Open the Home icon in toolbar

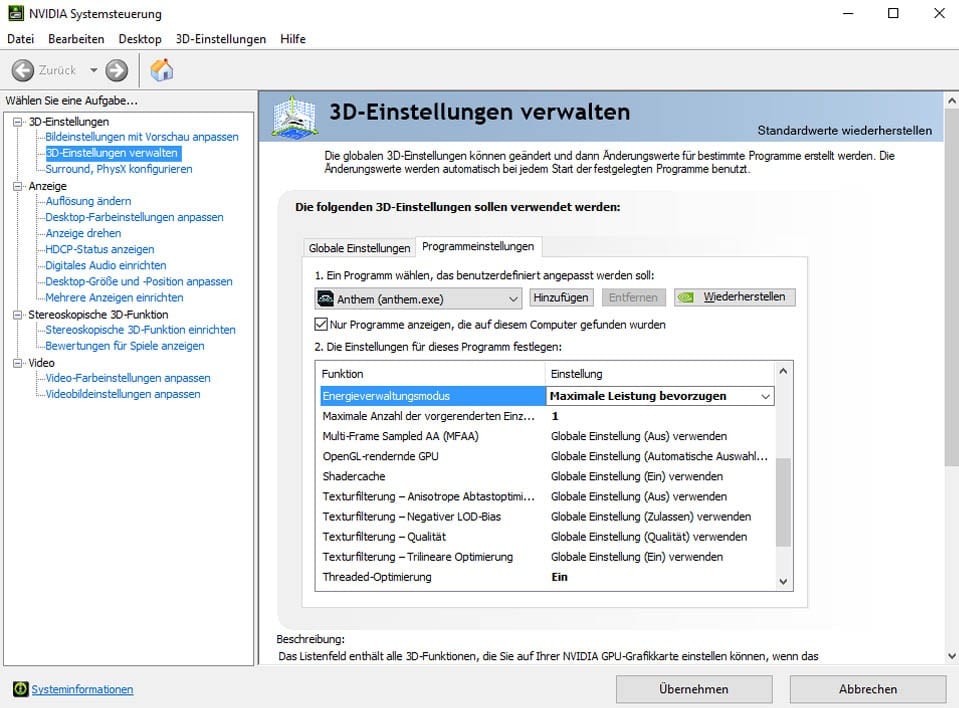(161, 70)
